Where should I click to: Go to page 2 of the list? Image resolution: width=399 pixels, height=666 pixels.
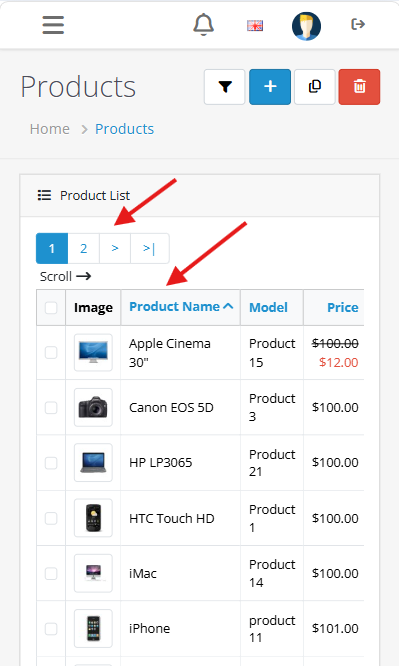84,248
